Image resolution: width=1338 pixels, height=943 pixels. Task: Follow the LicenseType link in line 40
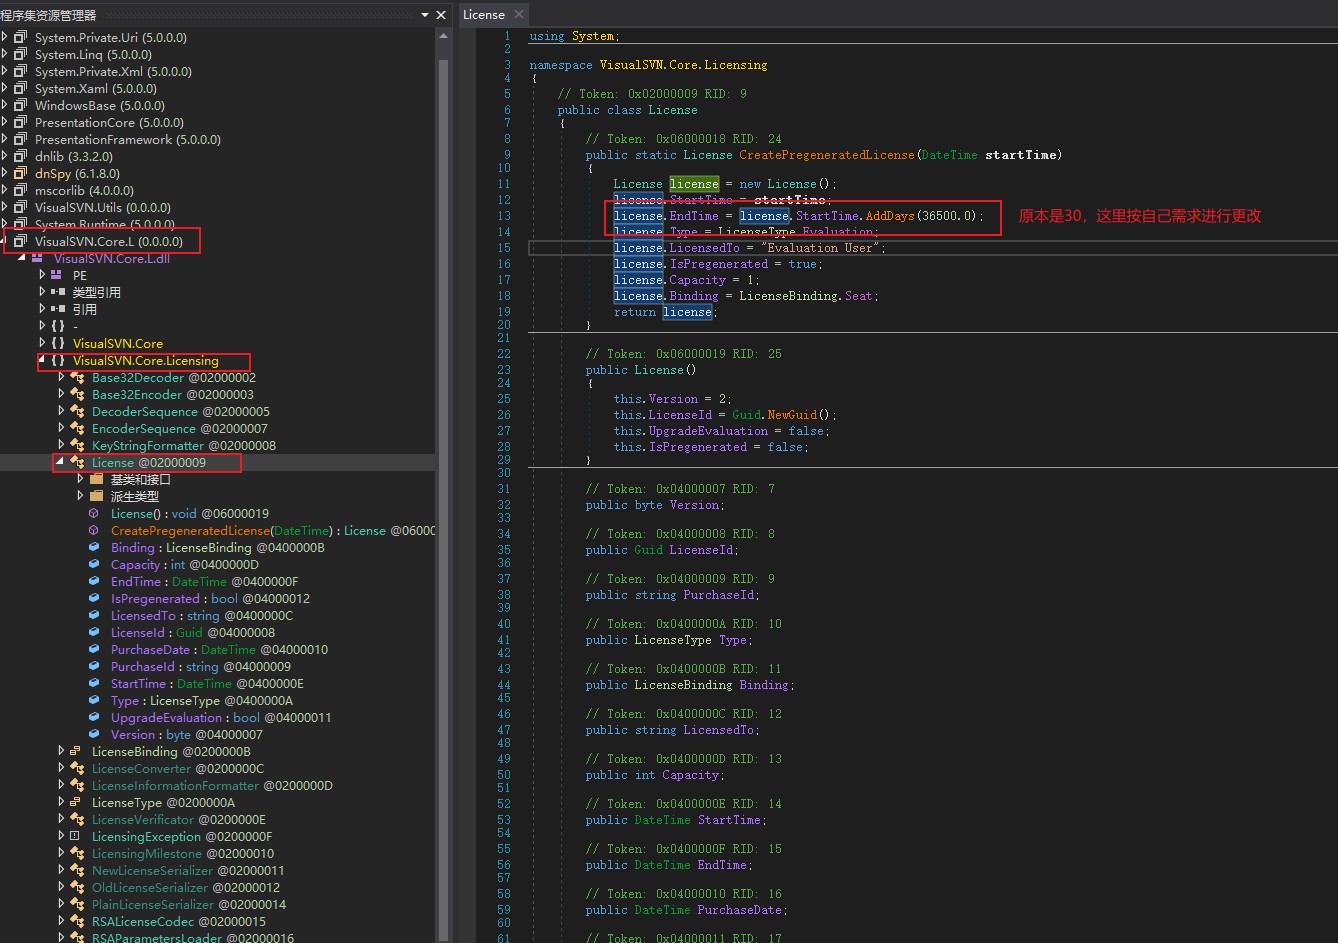[673, 640]
